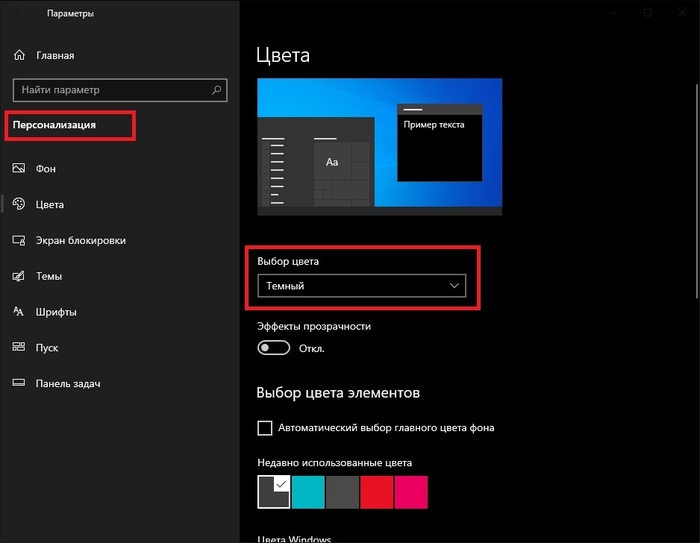
Task: Click the Выбор цвета элементов heading
Action: (338, 393)
